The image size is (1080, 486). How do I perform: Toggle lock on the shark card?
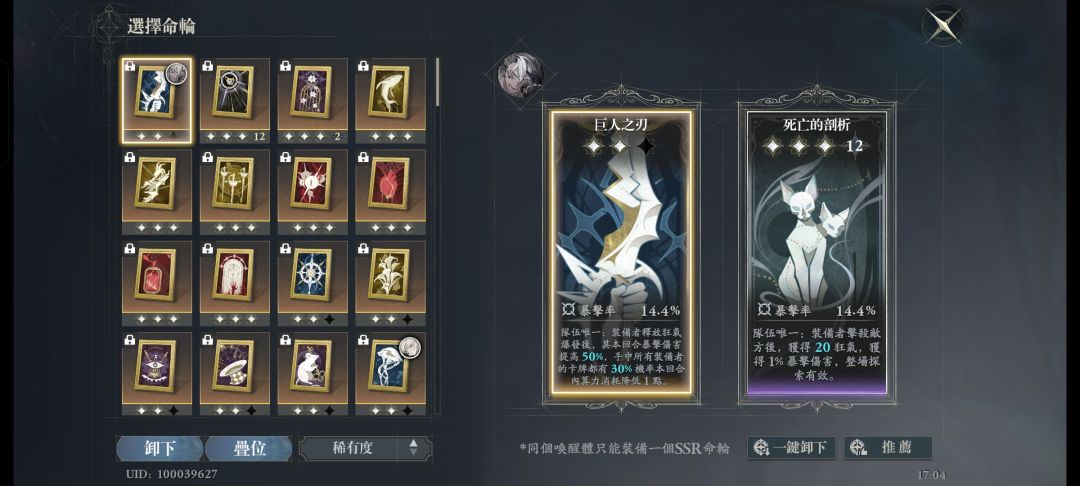pyautogui.click(x=363, y=66)
